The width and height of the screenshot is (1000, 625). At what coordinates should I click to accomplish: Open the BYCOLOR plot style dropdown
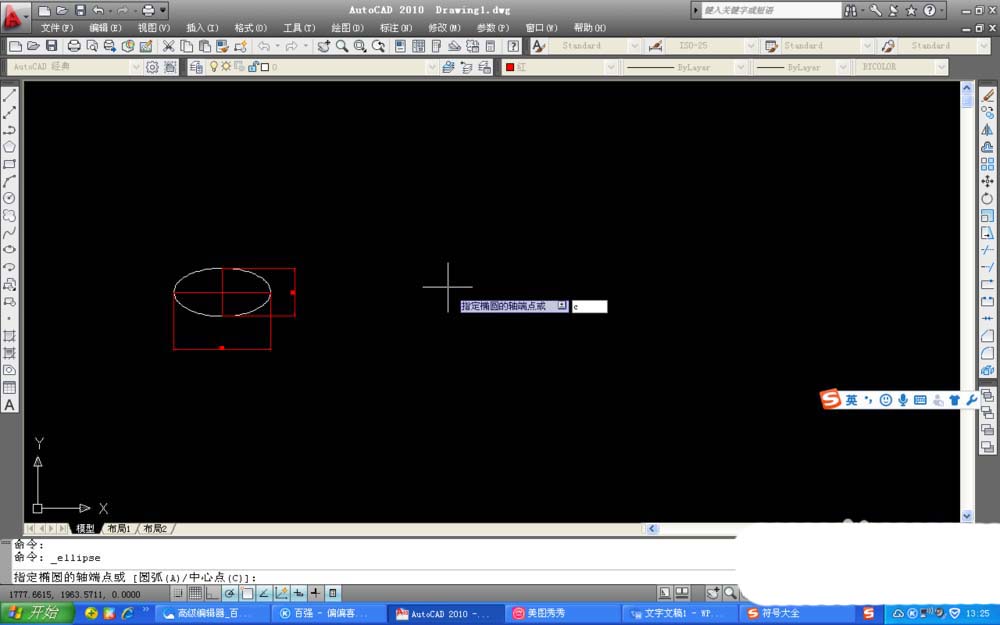pos(941,66)
